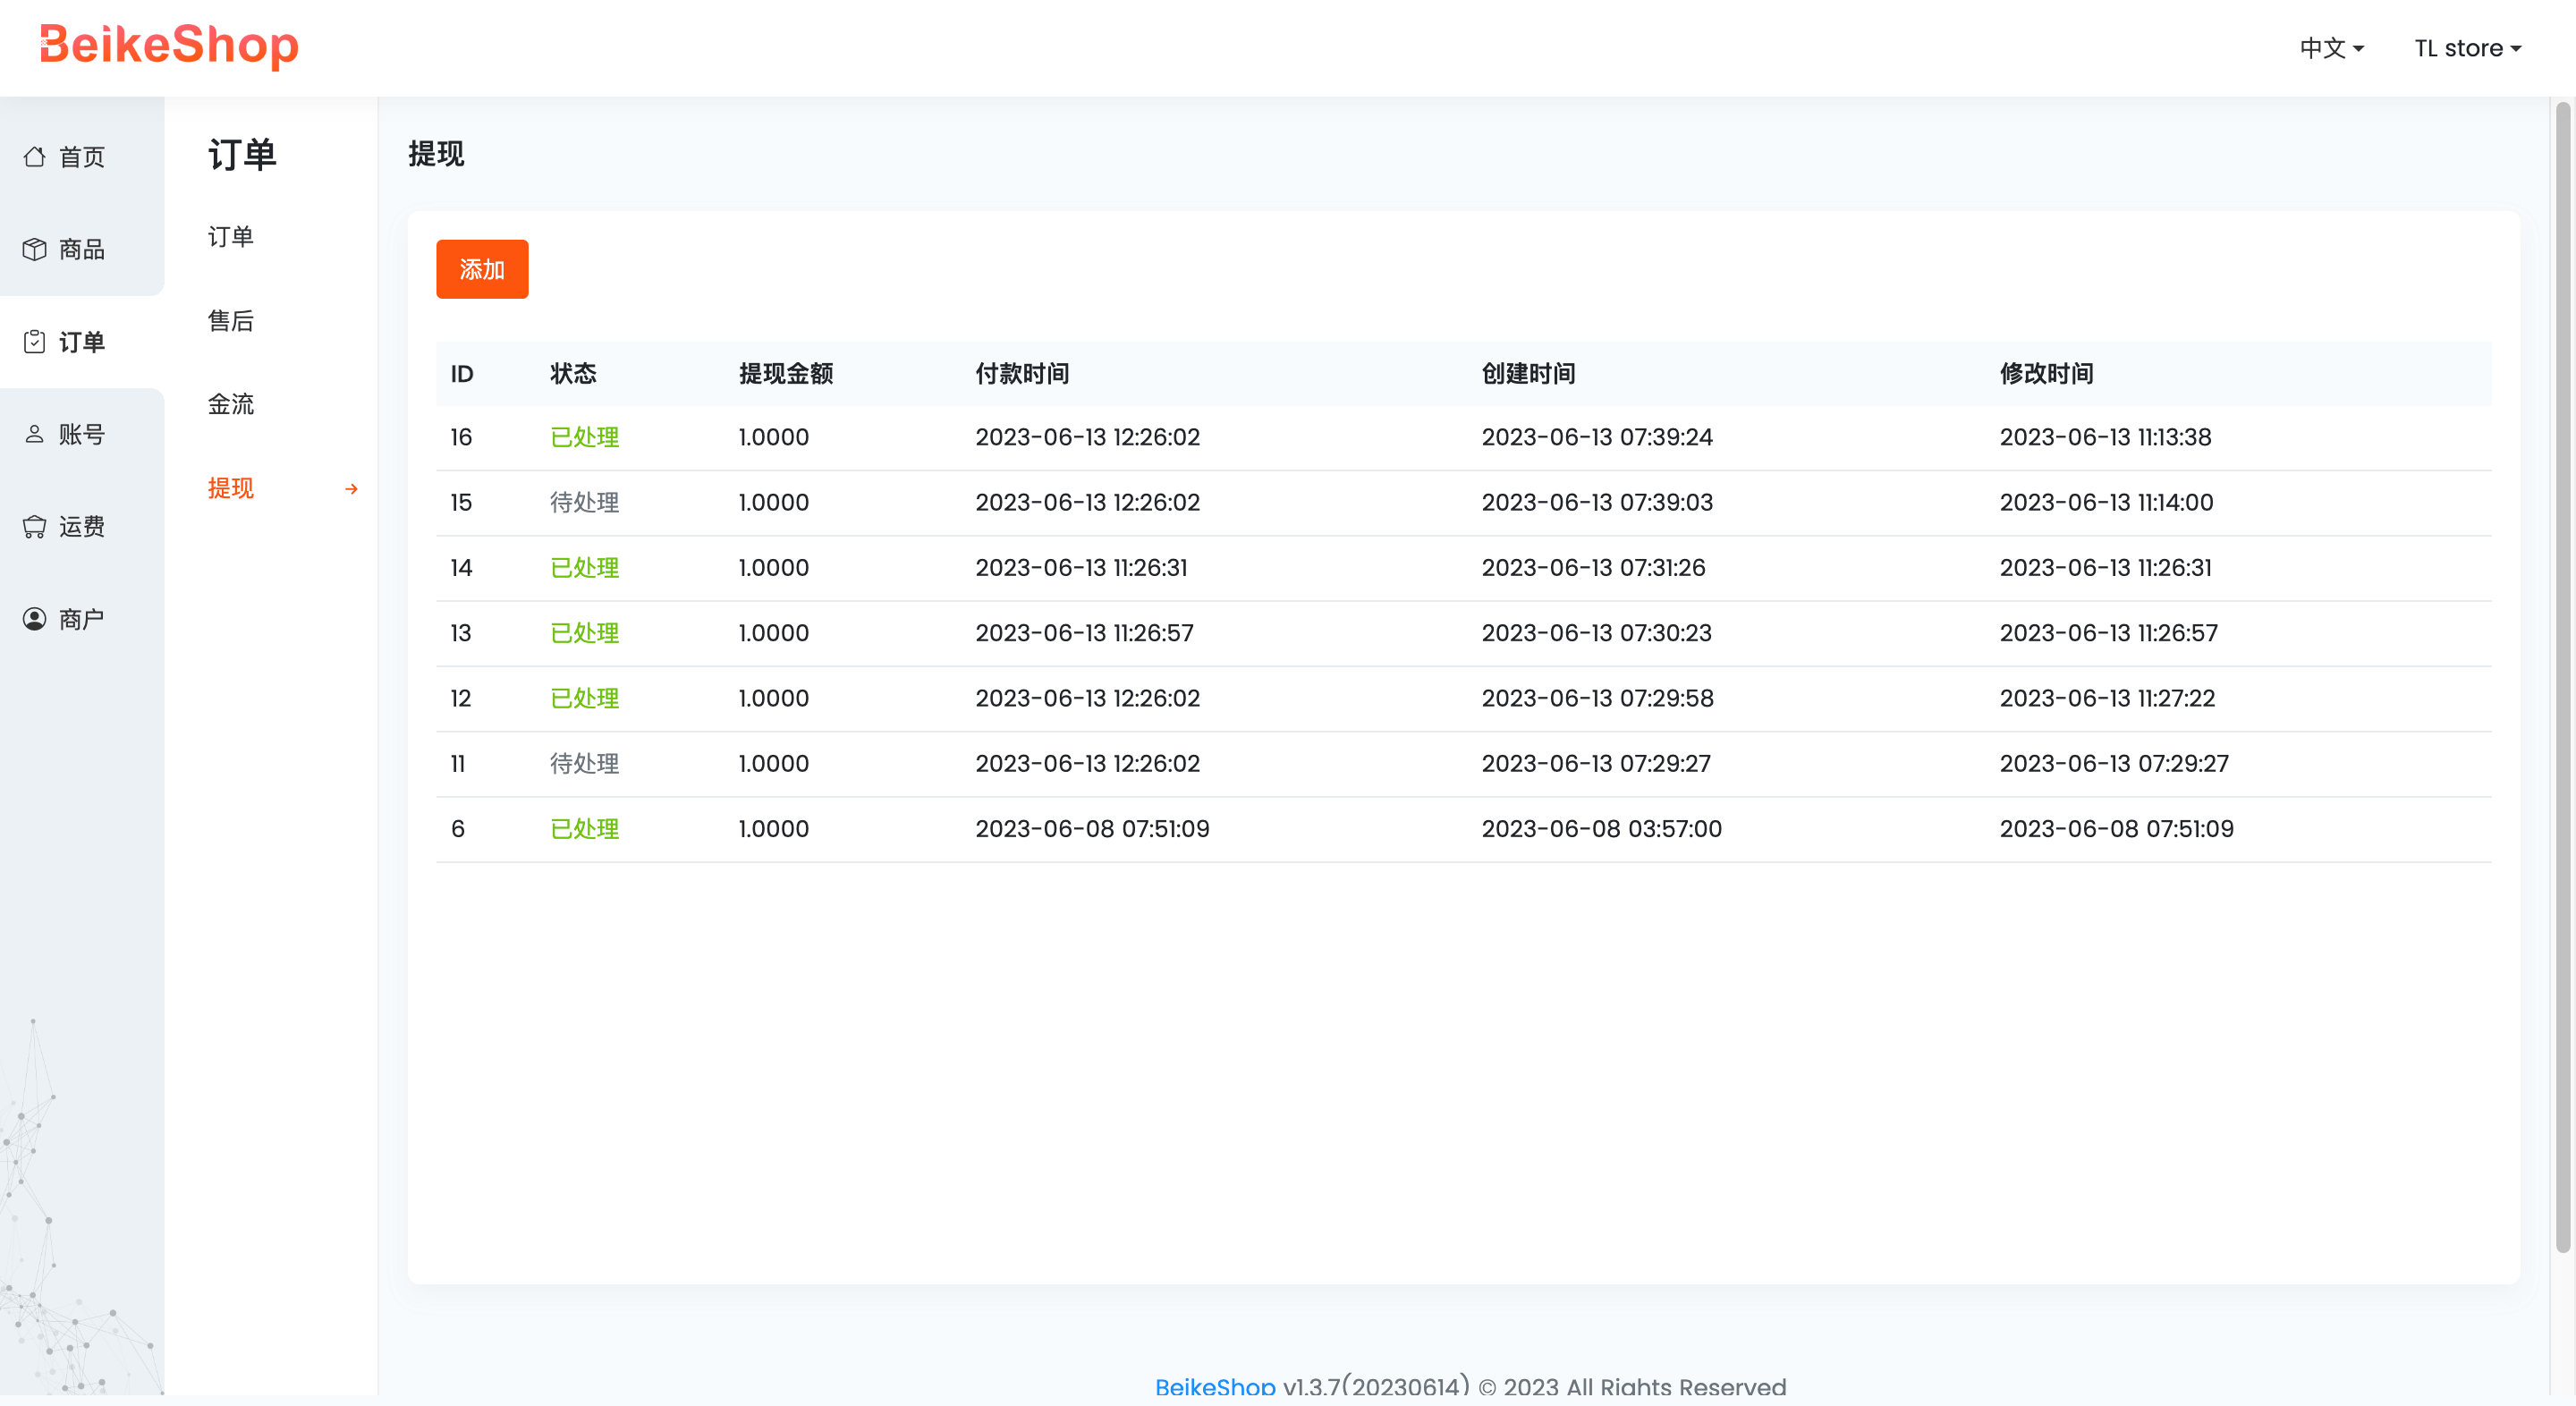Click created time 2023-06-08 03:57:00
This screenshot has width=2576, height=1406.
(1602, 829)
